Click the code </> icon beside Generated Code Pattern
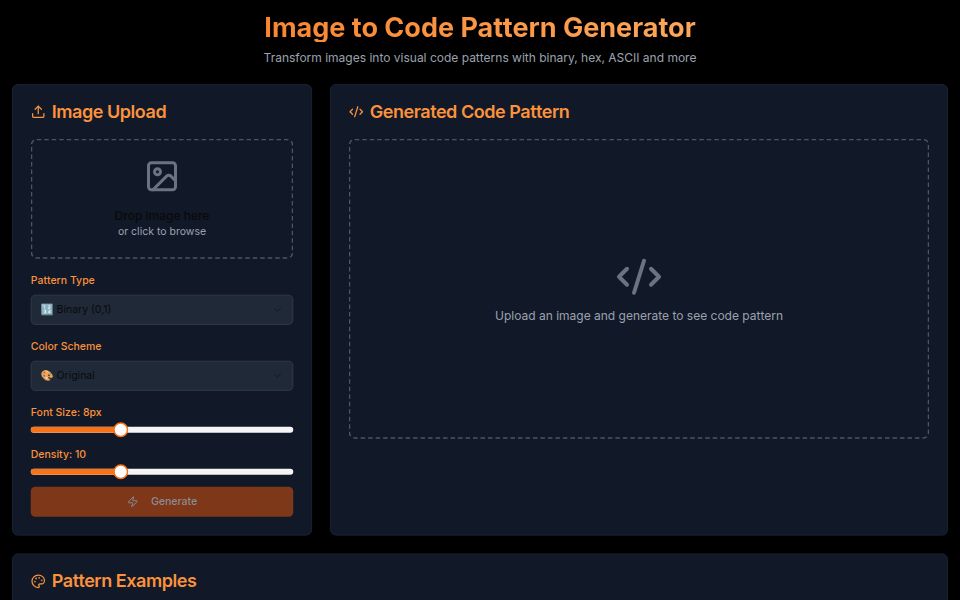This screenshot has height=600, width=960. 354,112
